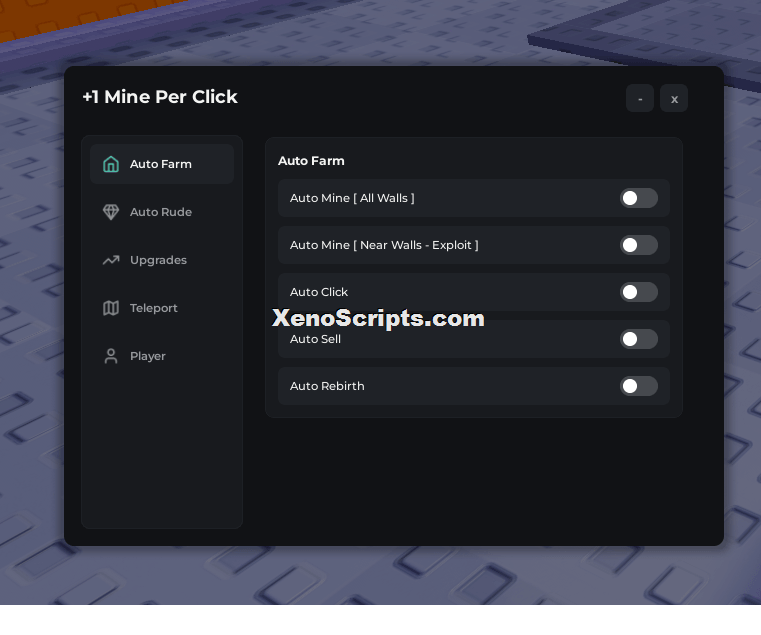Click the diamond icon for Auto Rude
Image resolution: width=761 pixels, height=635 pixels.
111,212
